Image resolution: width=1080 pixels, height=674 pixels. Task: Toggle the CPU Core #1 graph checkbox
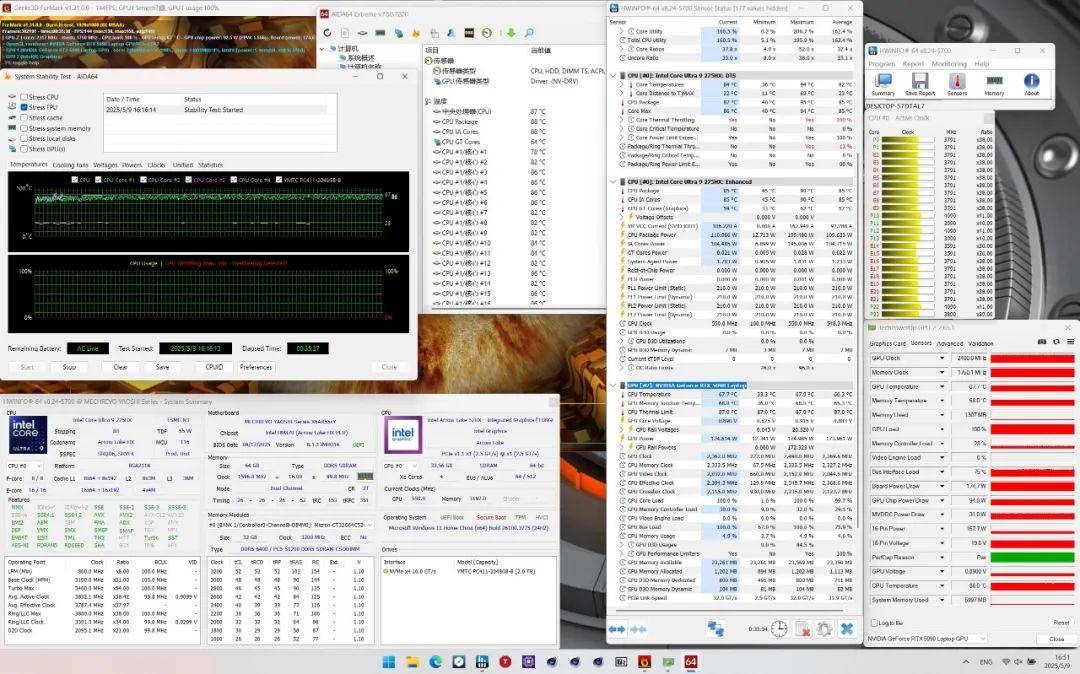(x=98, y=180)
